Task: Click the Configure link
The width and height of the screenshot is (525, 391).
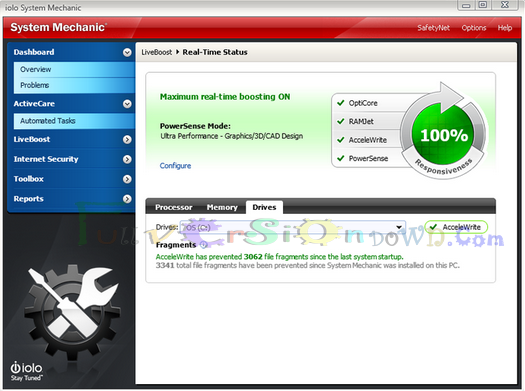Action: (x=175, y=166)
